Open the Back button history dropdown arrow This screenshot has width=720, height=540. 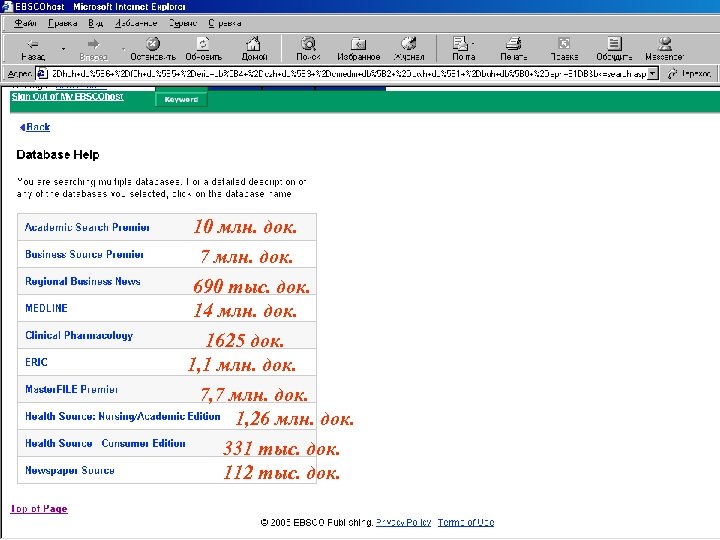coord(63,49)
